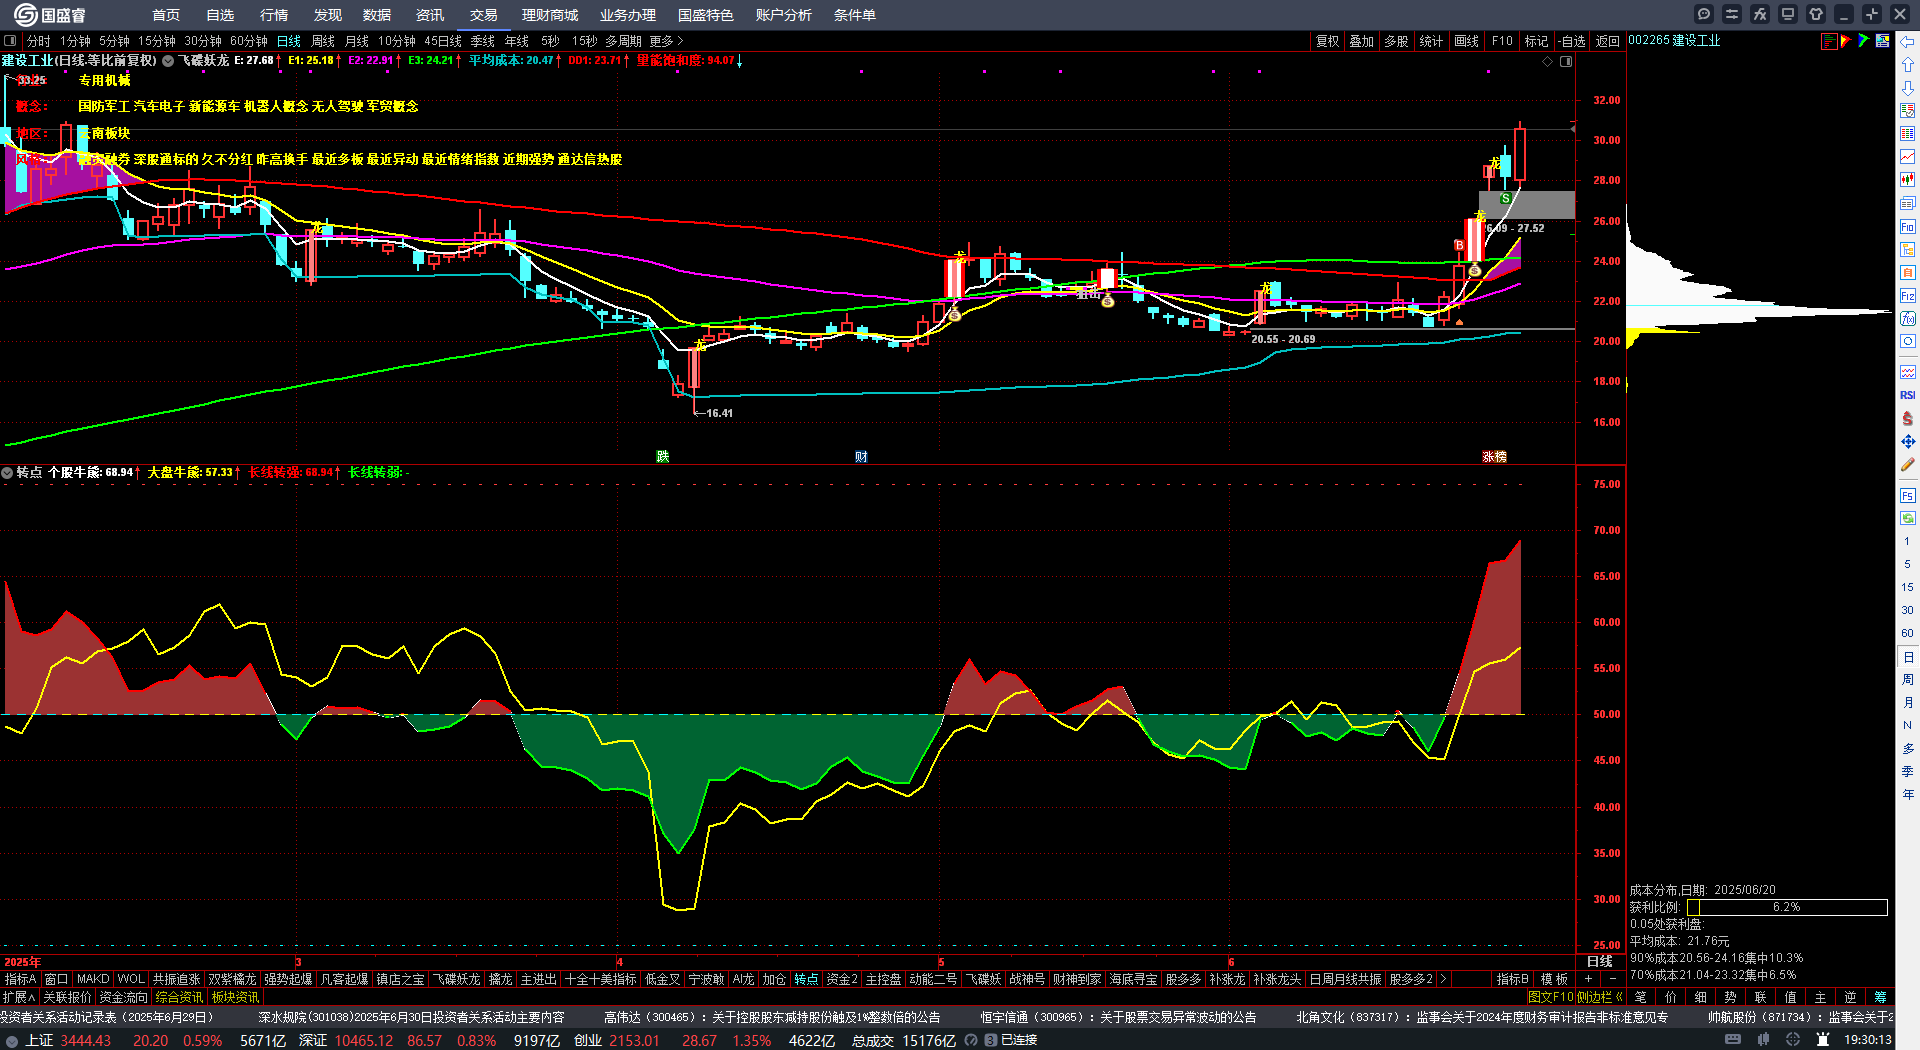
Task: Toggle the 势 trend panel button
Action: pyautogui.click(x=1730, y=997)
